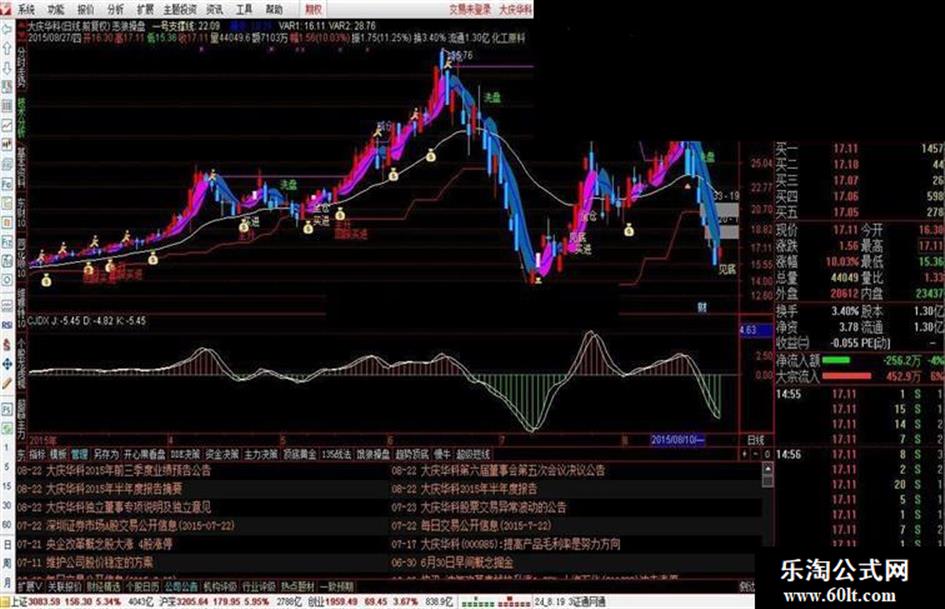Click the 2015/08/10 date marker on timeline
The height and width of the screenshot is (609, 945).
pos(677,440)
